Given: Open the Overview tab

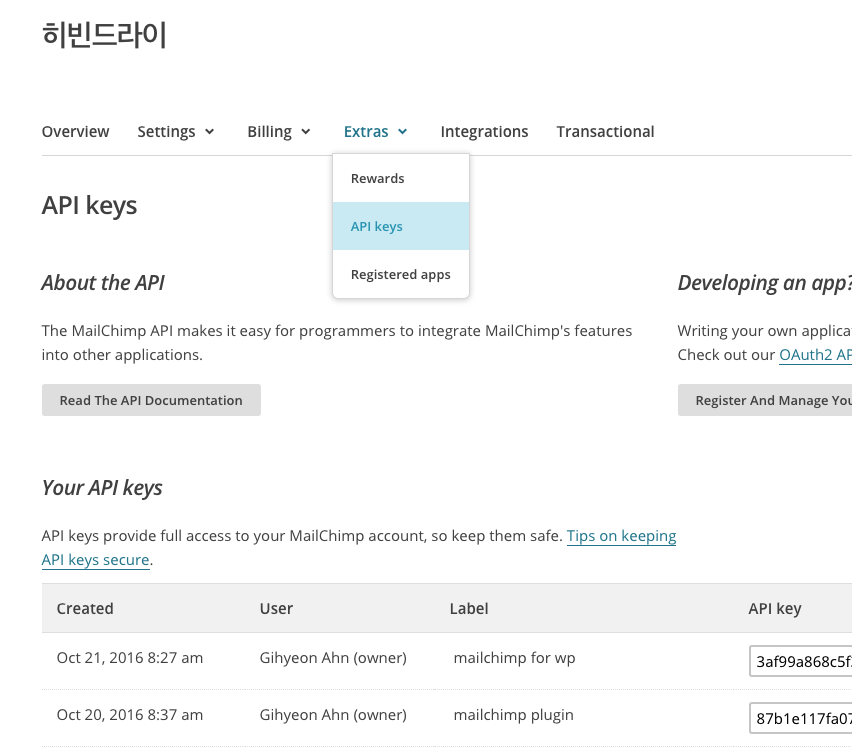Looking at the screenshot, I should click(x=76, y=132).
